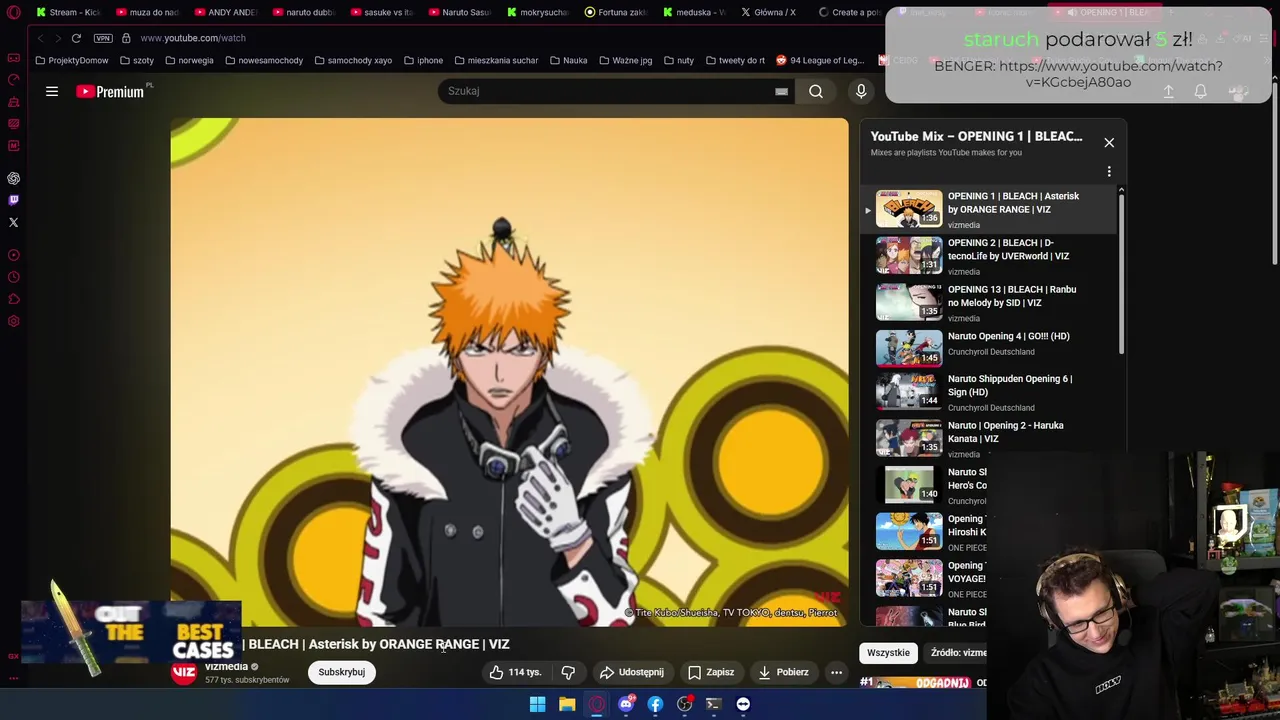The height and width of the screenshot is (720, 1280).
Task: Go to YouTube Premium home logo
Action: point(110,91)
